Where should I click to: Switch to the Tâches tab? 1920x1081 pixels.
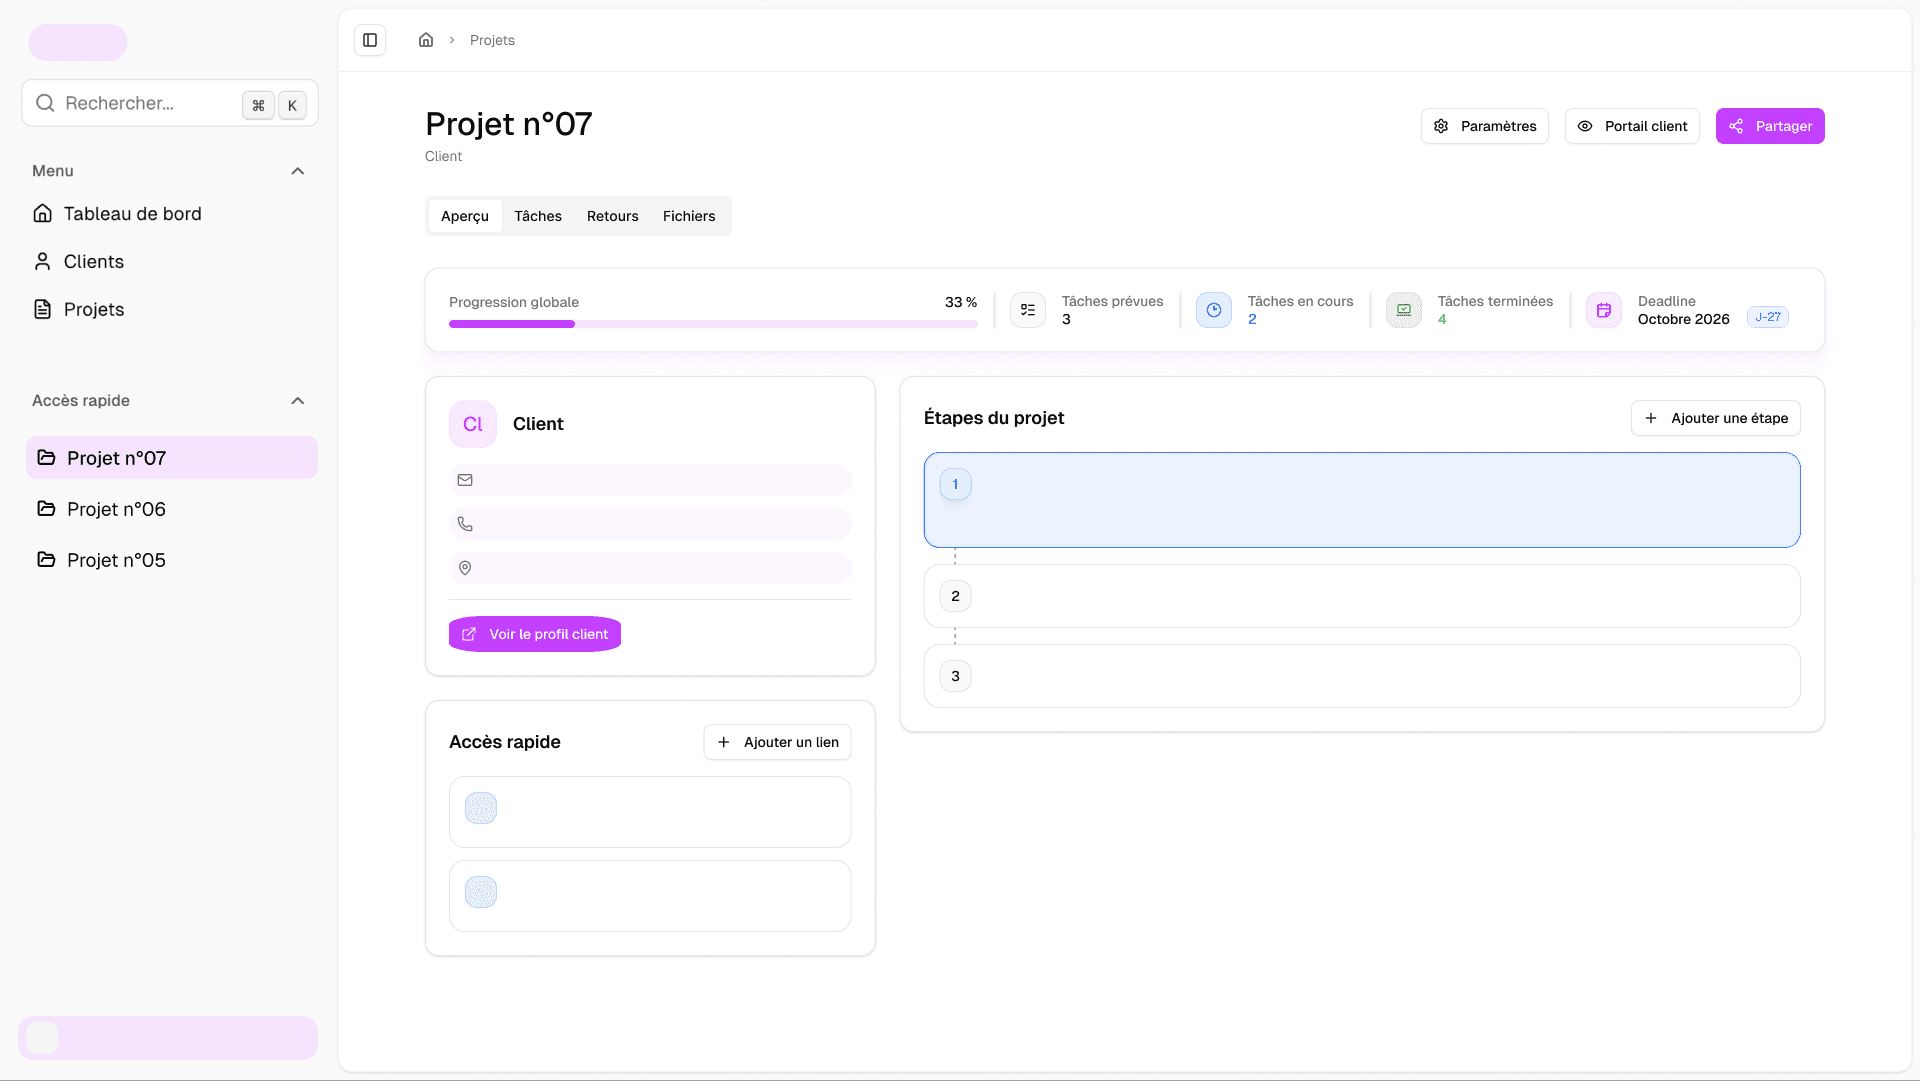[x=538, y=216]
